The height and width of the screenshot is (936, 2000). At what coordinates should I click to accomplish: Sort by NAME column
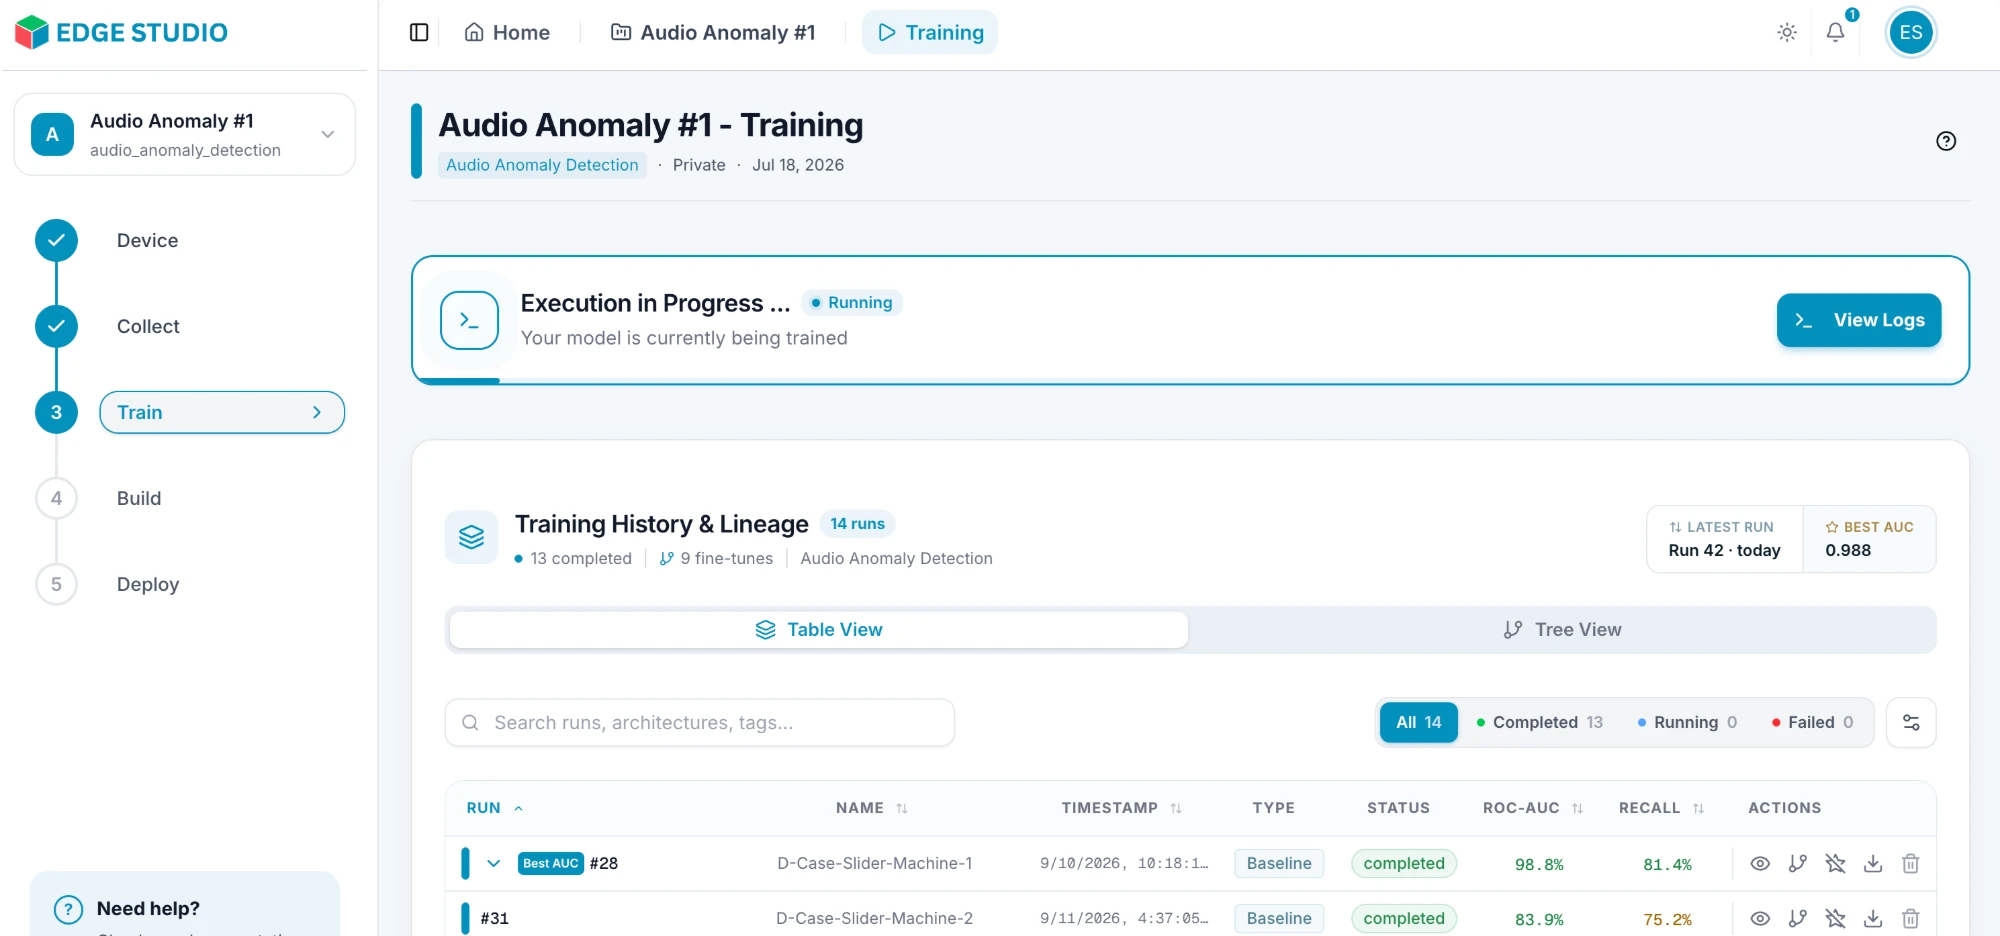point(871,808)
